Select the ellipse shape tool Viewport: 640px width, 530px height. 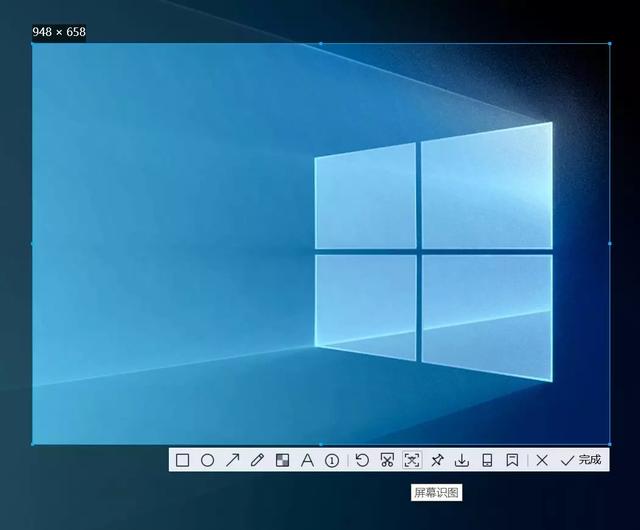[x=208, y=460]
